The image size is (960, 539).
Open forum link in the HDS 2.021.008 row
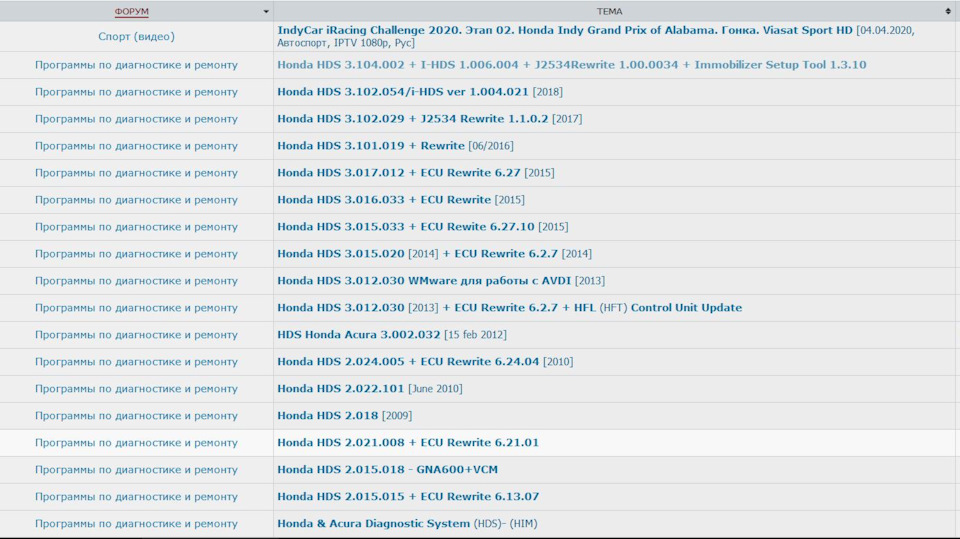tap(137, 442)
